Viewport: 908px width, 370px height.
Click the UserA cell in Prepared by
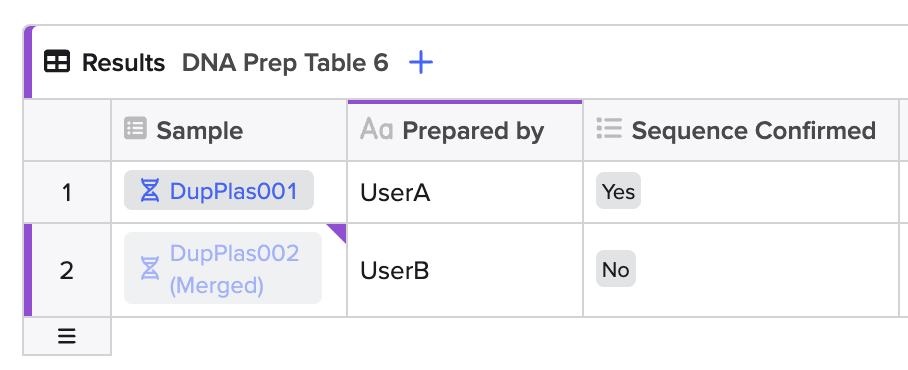[x=465, y=192]
